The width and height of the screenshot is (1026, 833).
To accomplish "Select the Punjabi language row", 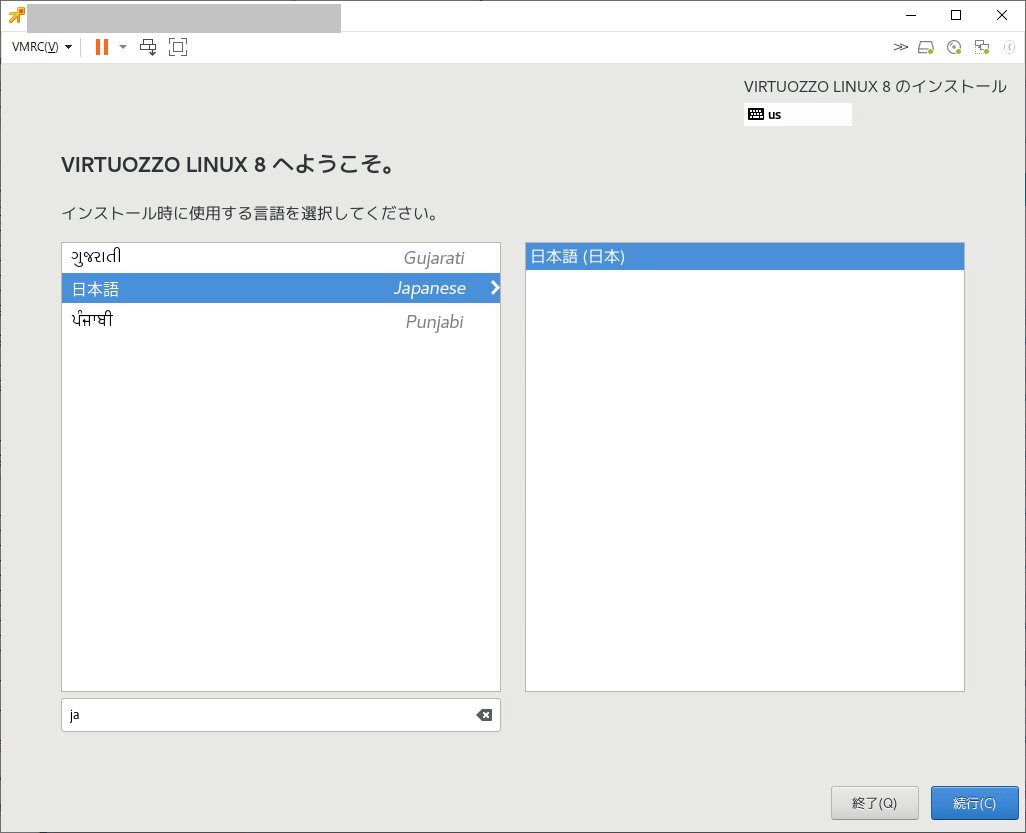I will click(x=281, y=321).
